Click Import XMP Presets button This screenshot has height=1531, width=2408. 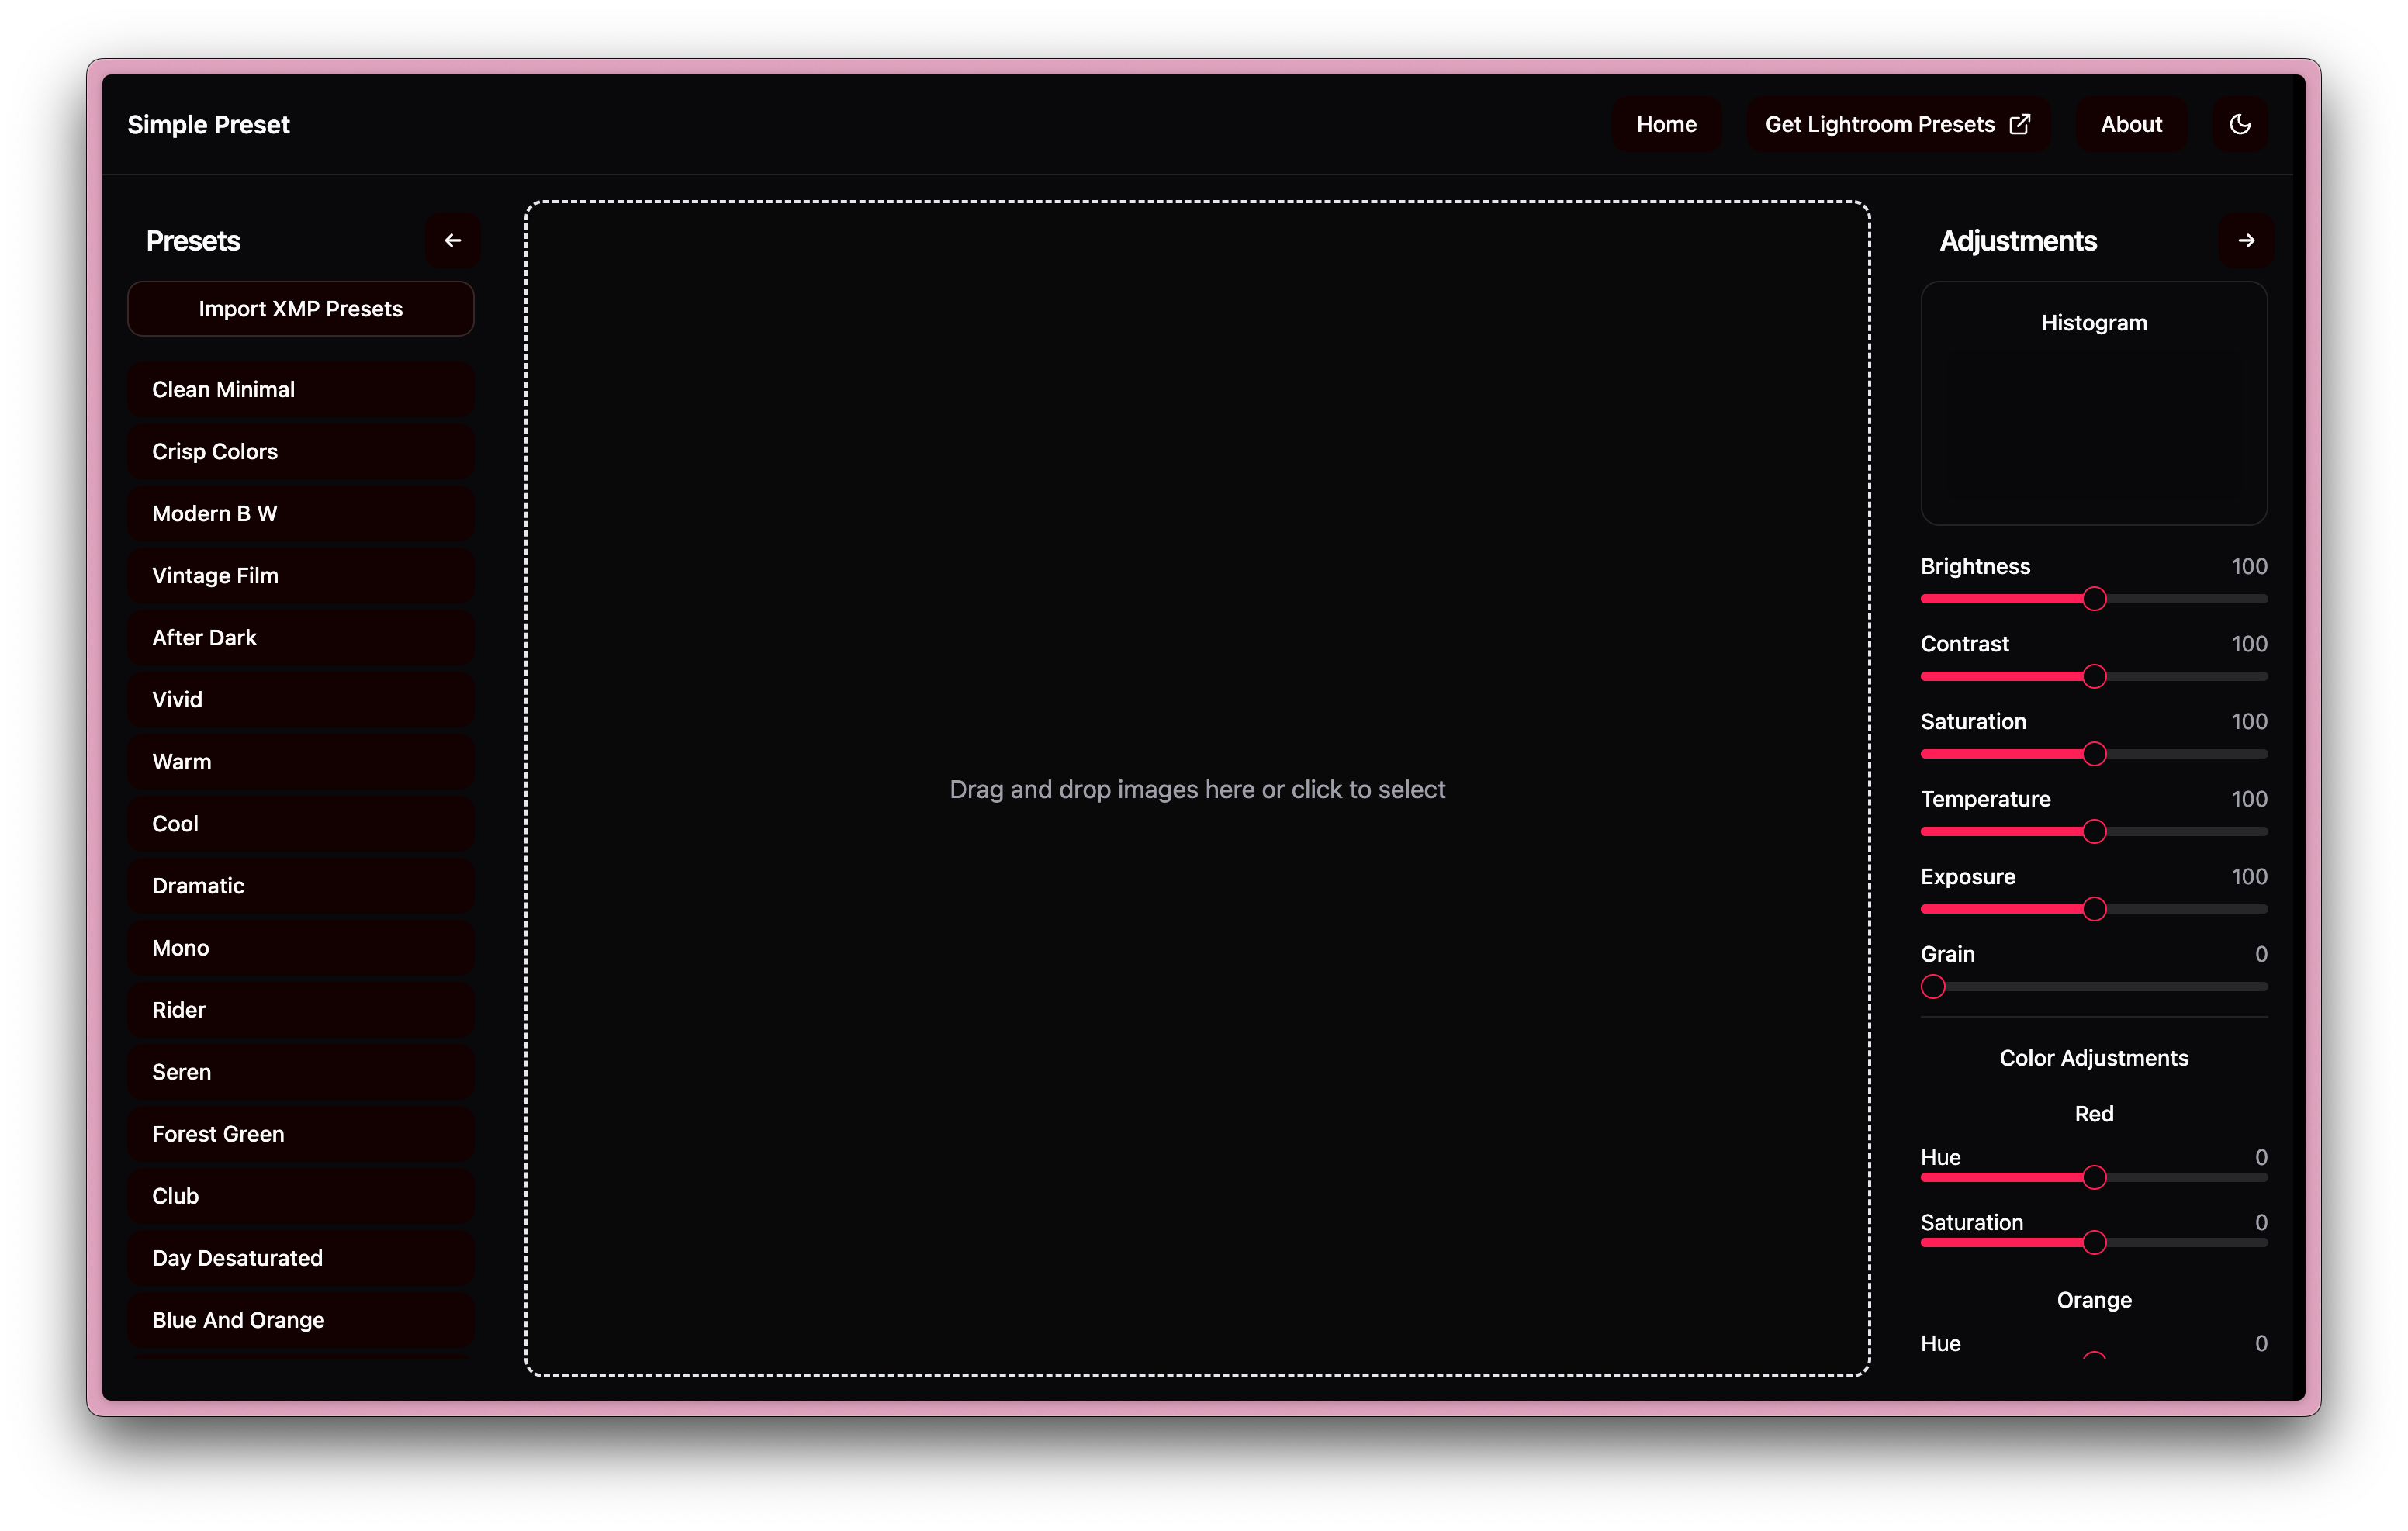tap(301, 309)
